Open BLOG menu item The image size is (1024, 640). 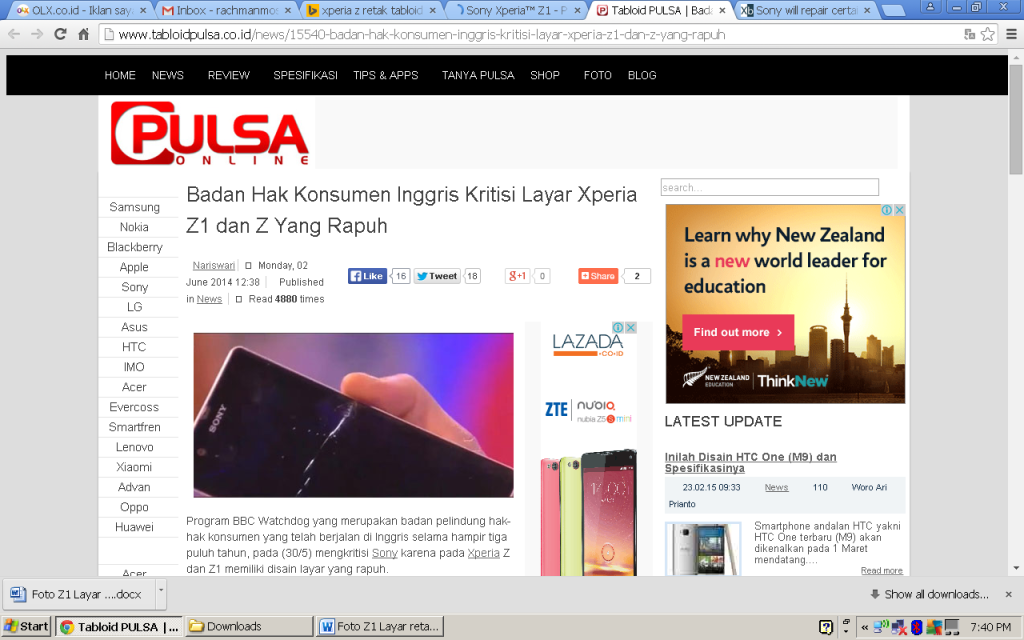click(642, 75)
